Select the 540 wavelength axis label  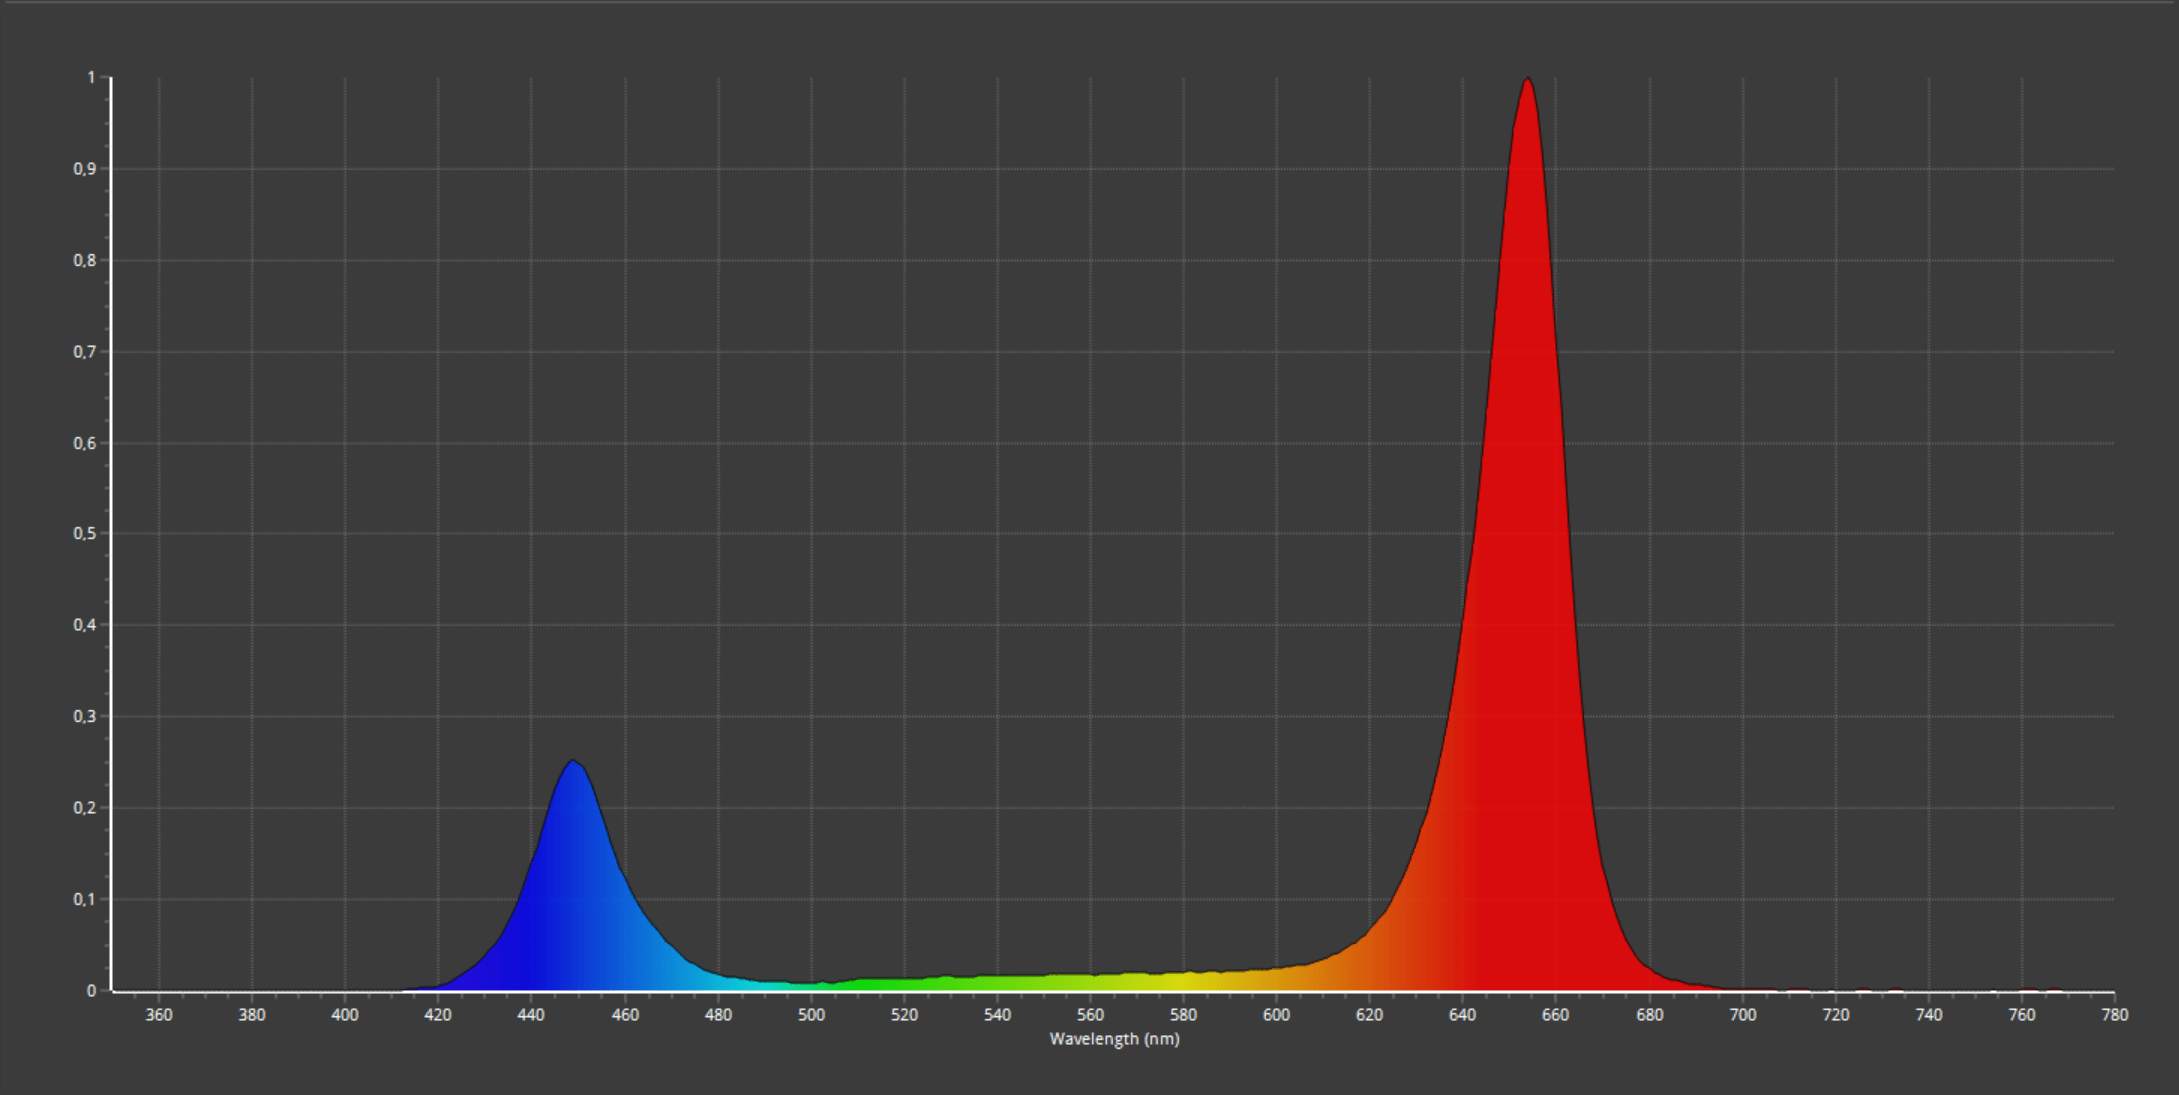click(997, 1015)
